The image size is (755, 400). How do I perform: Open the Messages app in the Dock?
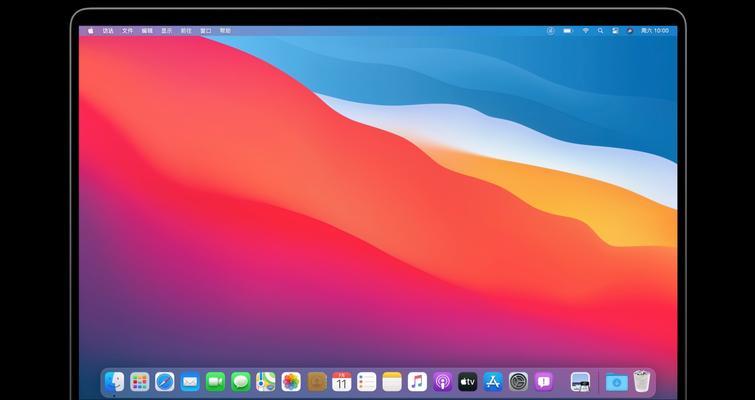(241, 382)
